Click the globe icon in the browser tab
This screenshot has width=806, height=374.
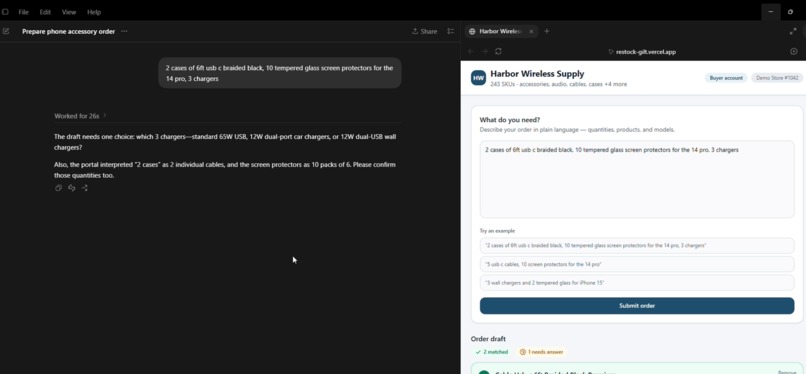[472, 31]
